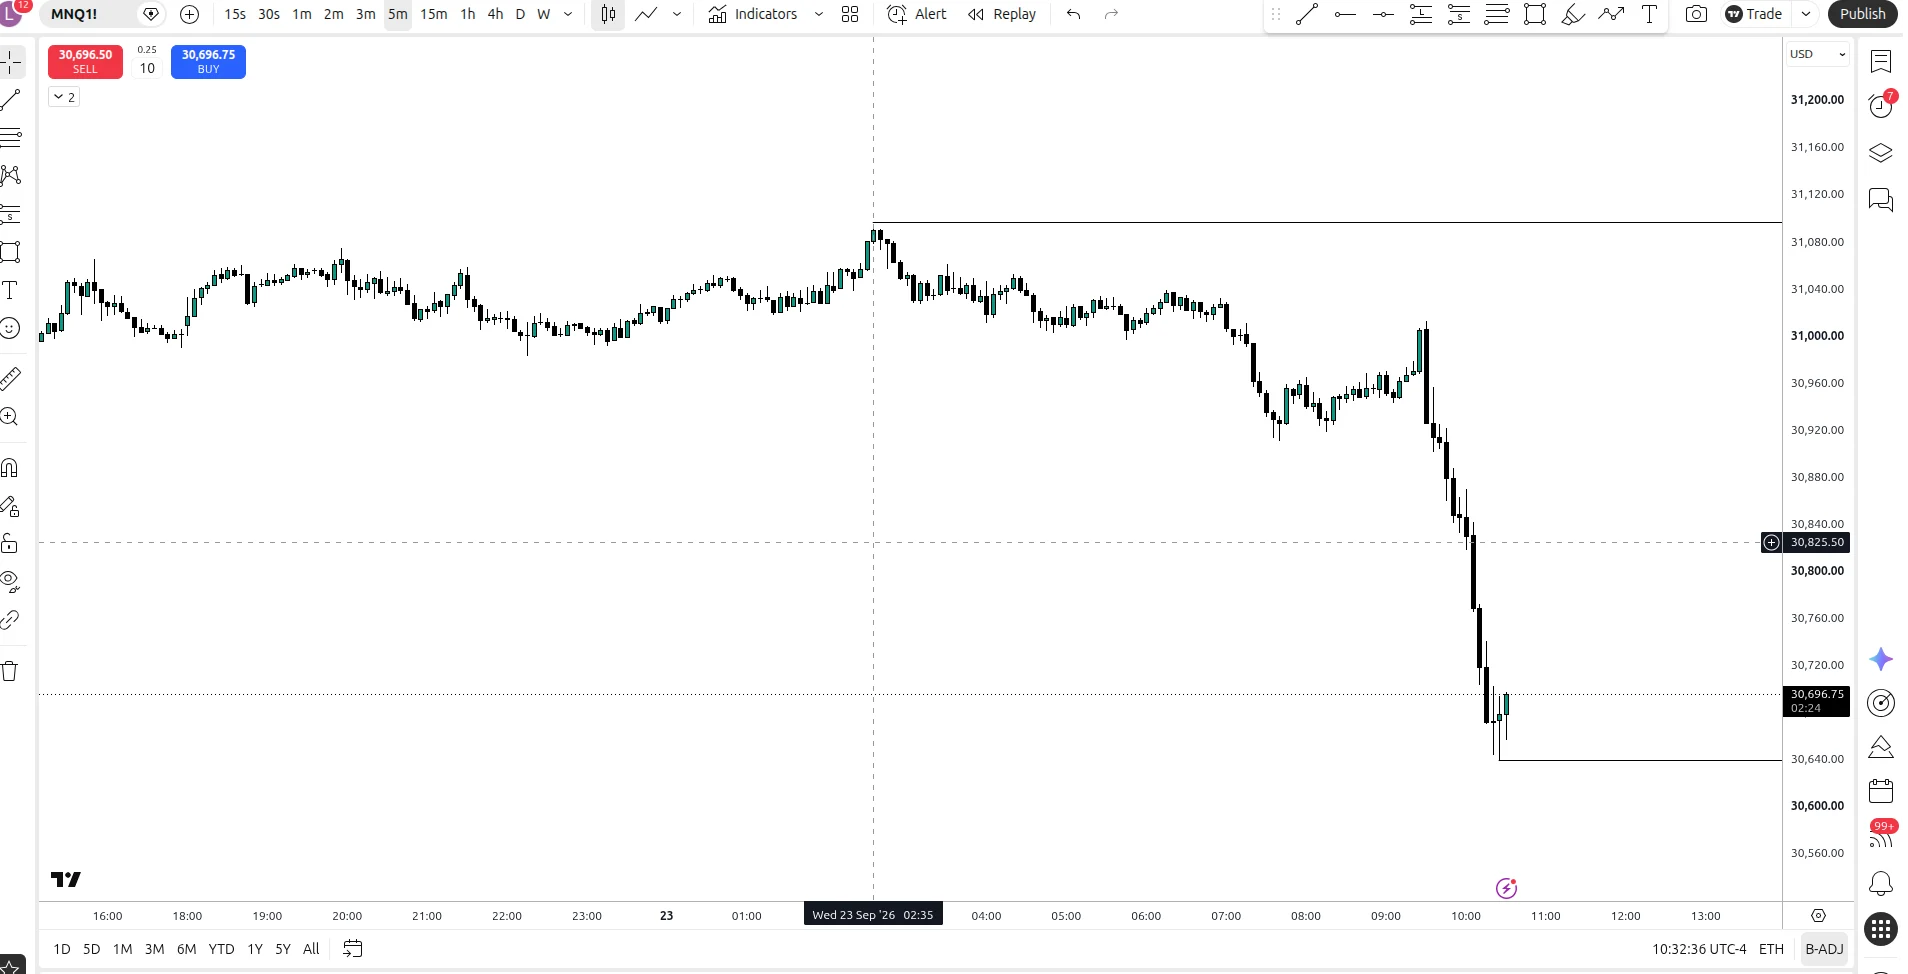1908x974 pixels.
Task: Expand the collapsed indicators legend showing 2
Action: 64,97
